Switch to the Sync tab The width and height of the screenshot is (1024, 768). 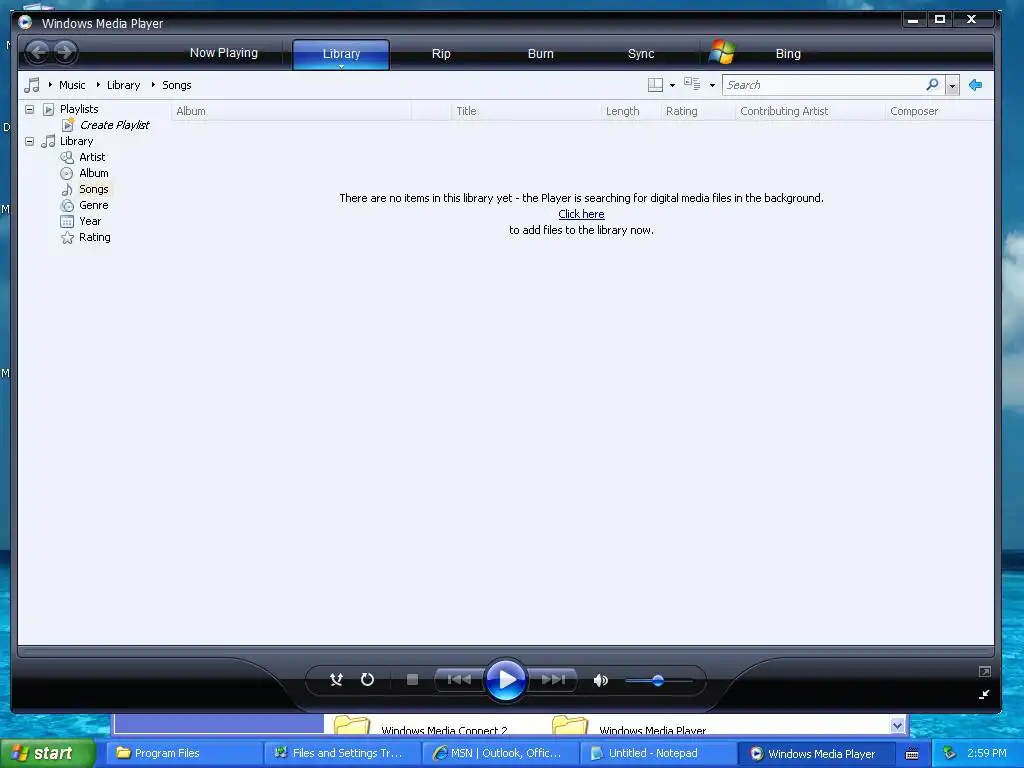coord(641,54)
